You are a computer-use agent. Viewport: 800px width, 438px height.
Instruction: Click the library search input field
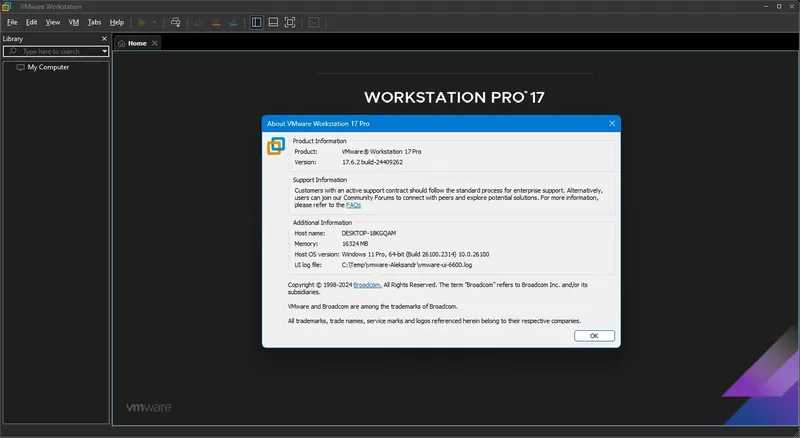pyautogui.click(x=54, y=52)
